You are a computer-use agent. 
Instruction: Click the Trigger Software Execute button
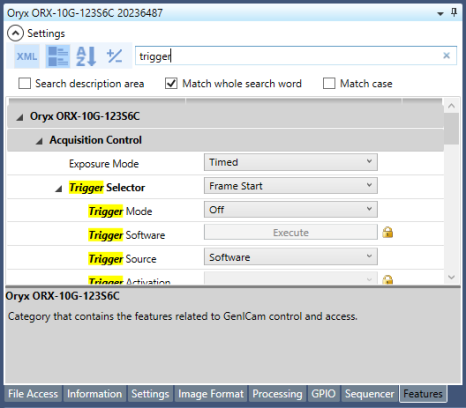[291, 232]
